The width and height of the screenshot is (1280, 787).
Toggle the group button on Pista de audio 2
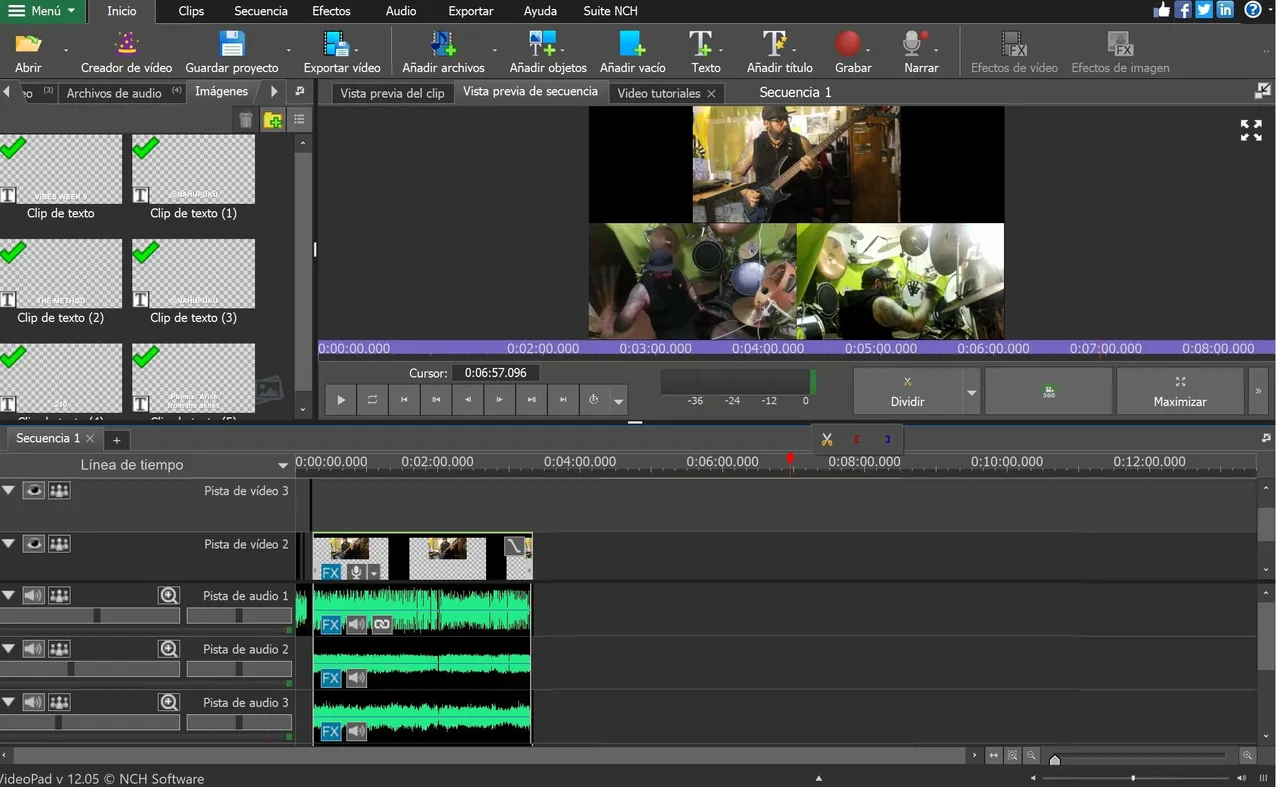tap(59, 649)
